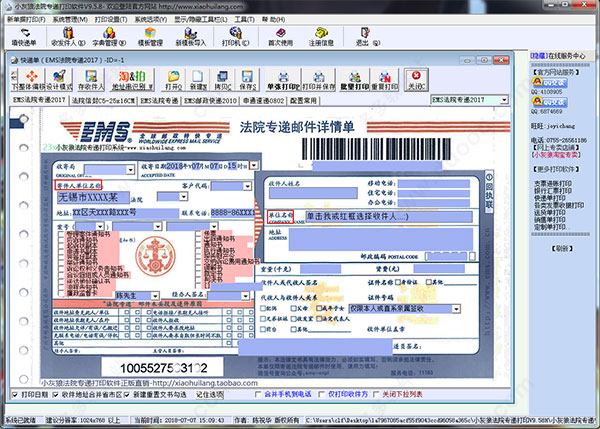Open 显示/隐藏工具栏(L) menu
600x429 pixels.
tap(201, 19)
